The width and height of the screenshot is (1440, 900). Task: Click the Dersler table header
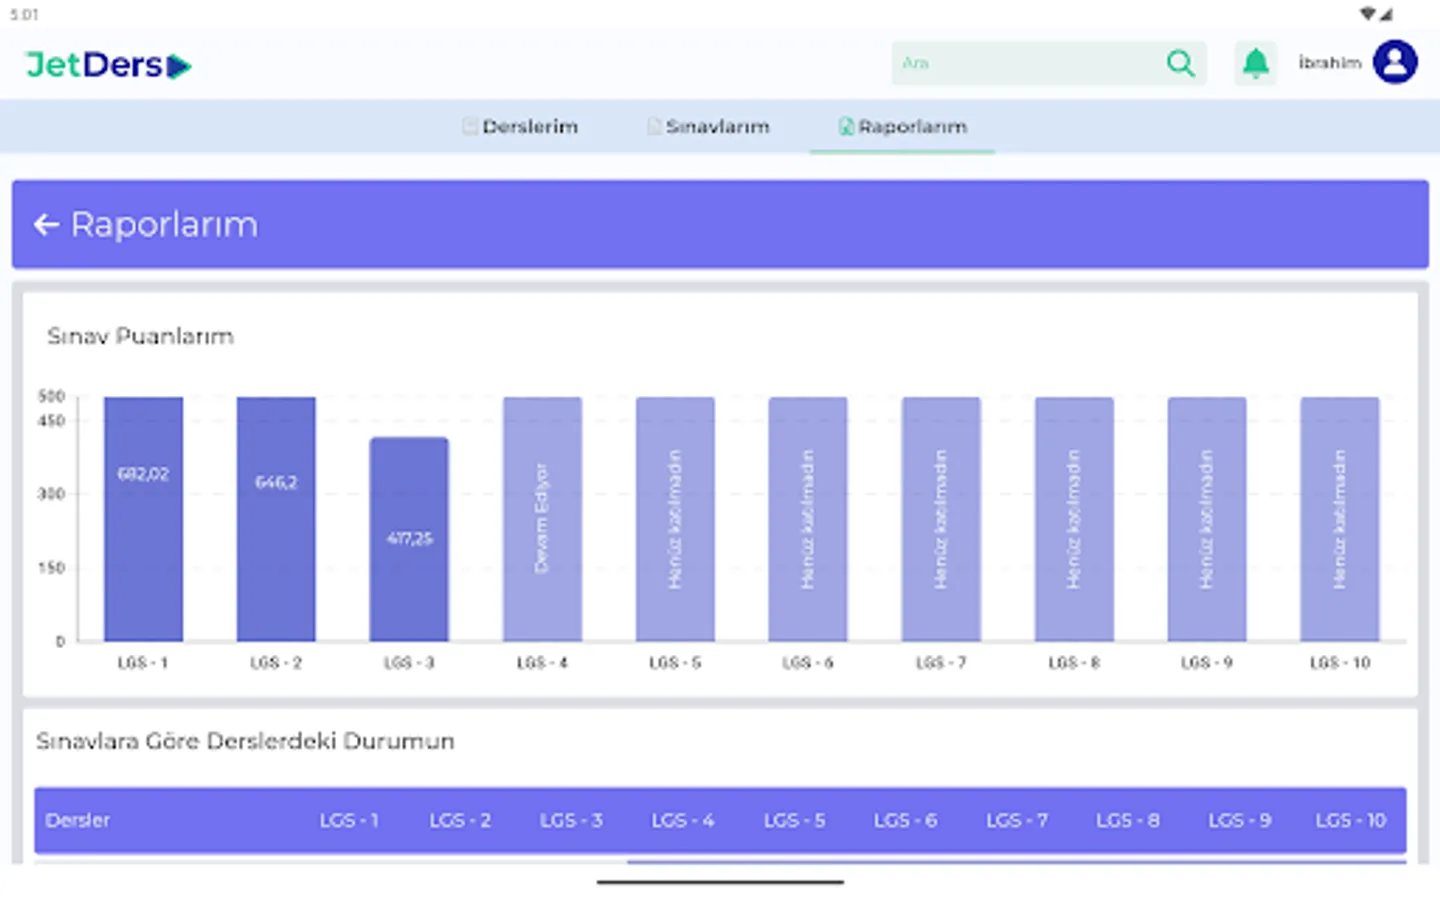(78, 821)
